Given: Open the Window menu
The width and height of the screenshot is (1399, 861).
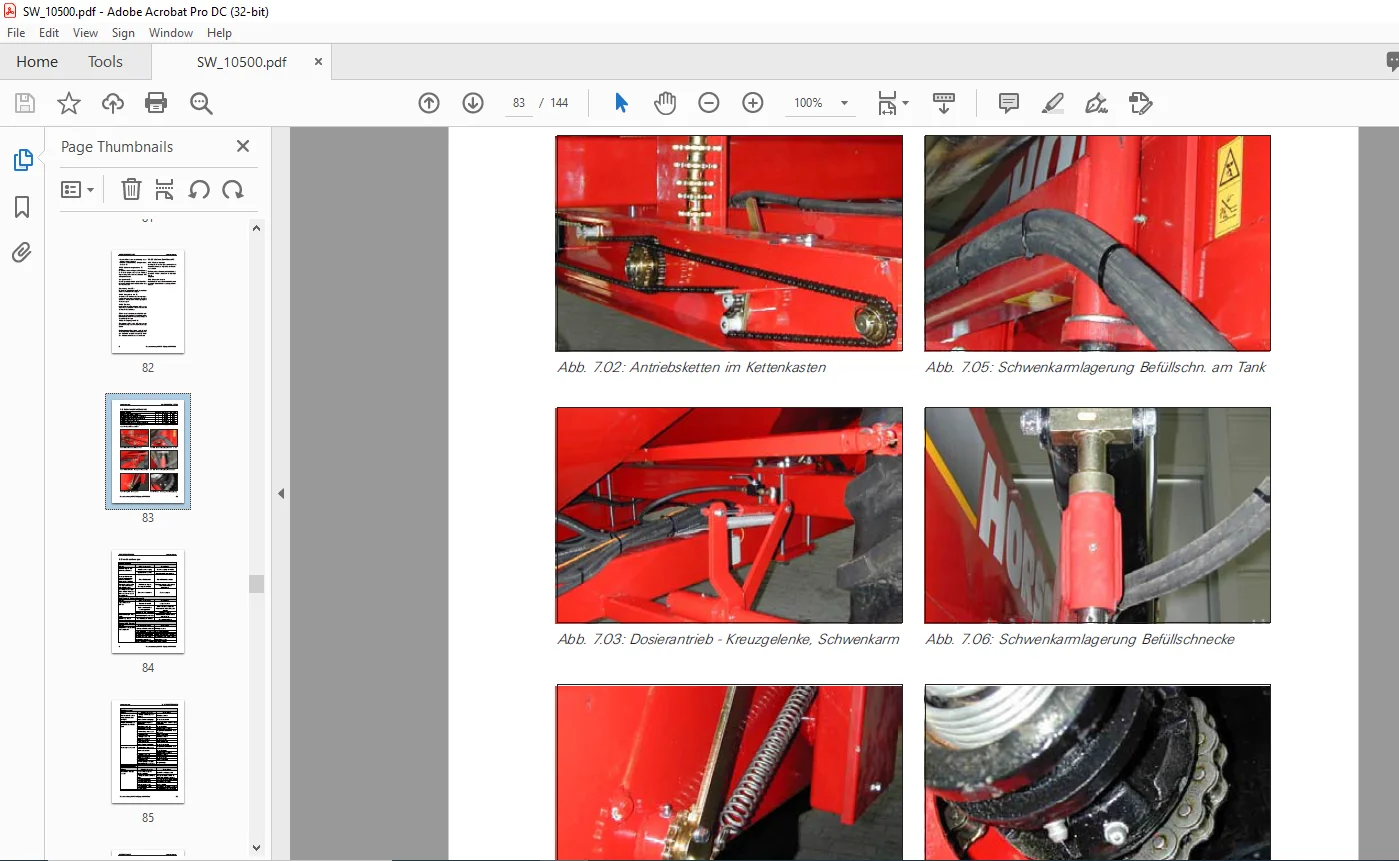Looking at the screenshot, I should point(171,33).
